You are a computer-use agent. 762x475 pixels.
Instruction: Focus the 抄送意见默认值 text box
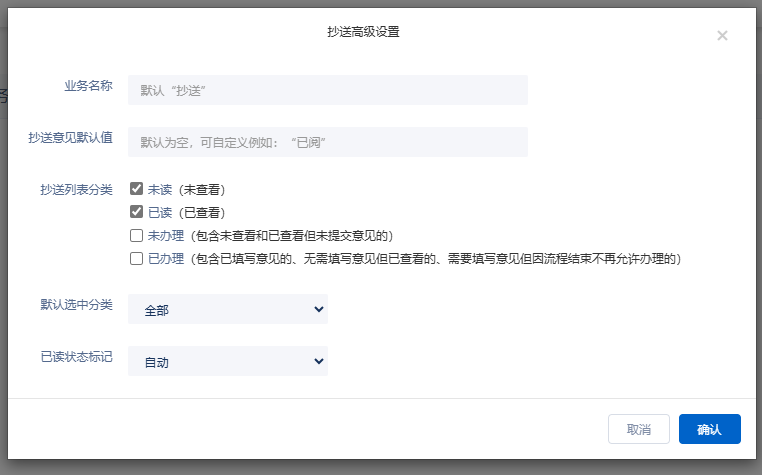(x=327, y=142)
